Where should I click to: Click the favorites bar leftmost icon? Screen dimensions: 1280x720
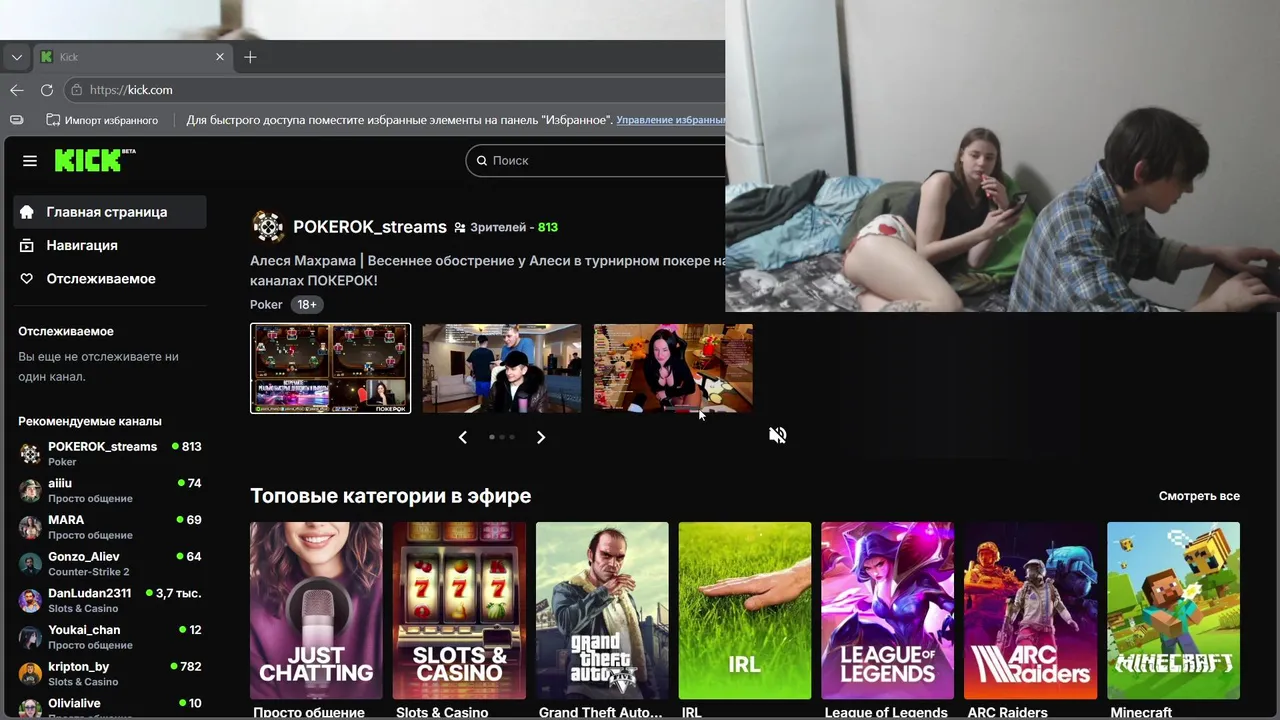point(16,120)
